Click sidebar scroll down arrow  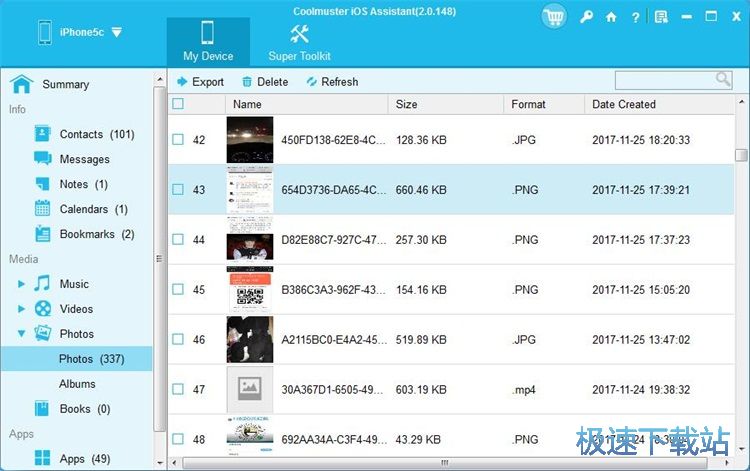tap(160, 463)
